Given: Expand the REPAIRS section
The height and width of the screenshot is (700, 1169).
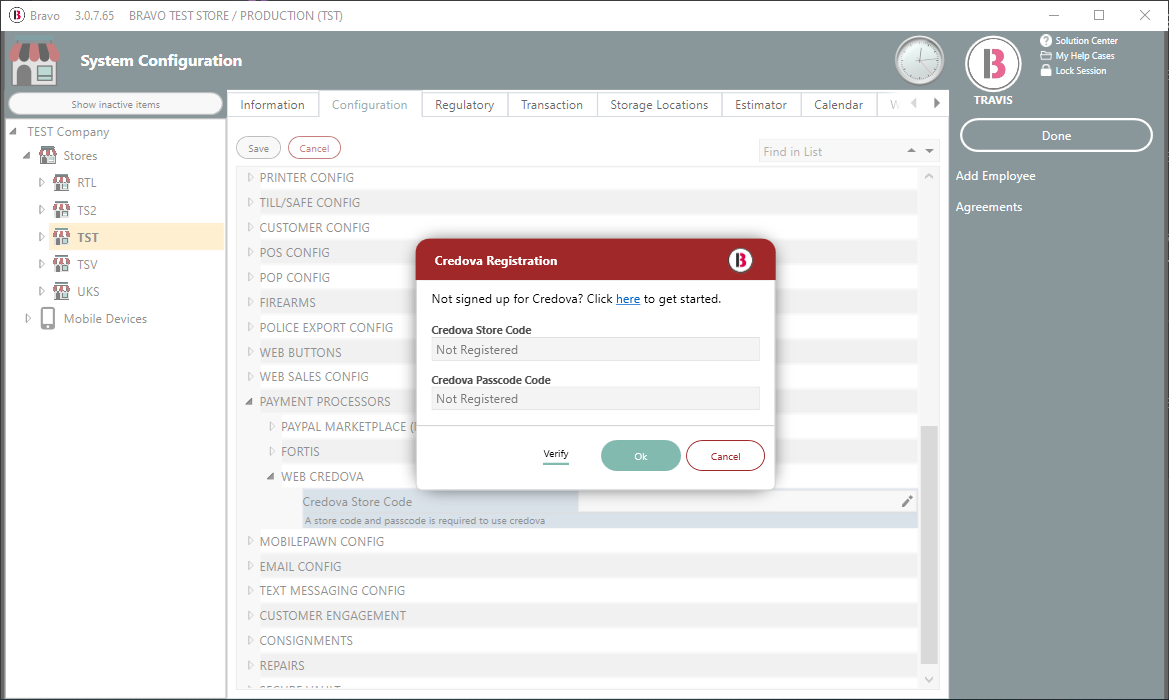Looking at the screenshot, I should pyautogui.click(x=250, y=665).
